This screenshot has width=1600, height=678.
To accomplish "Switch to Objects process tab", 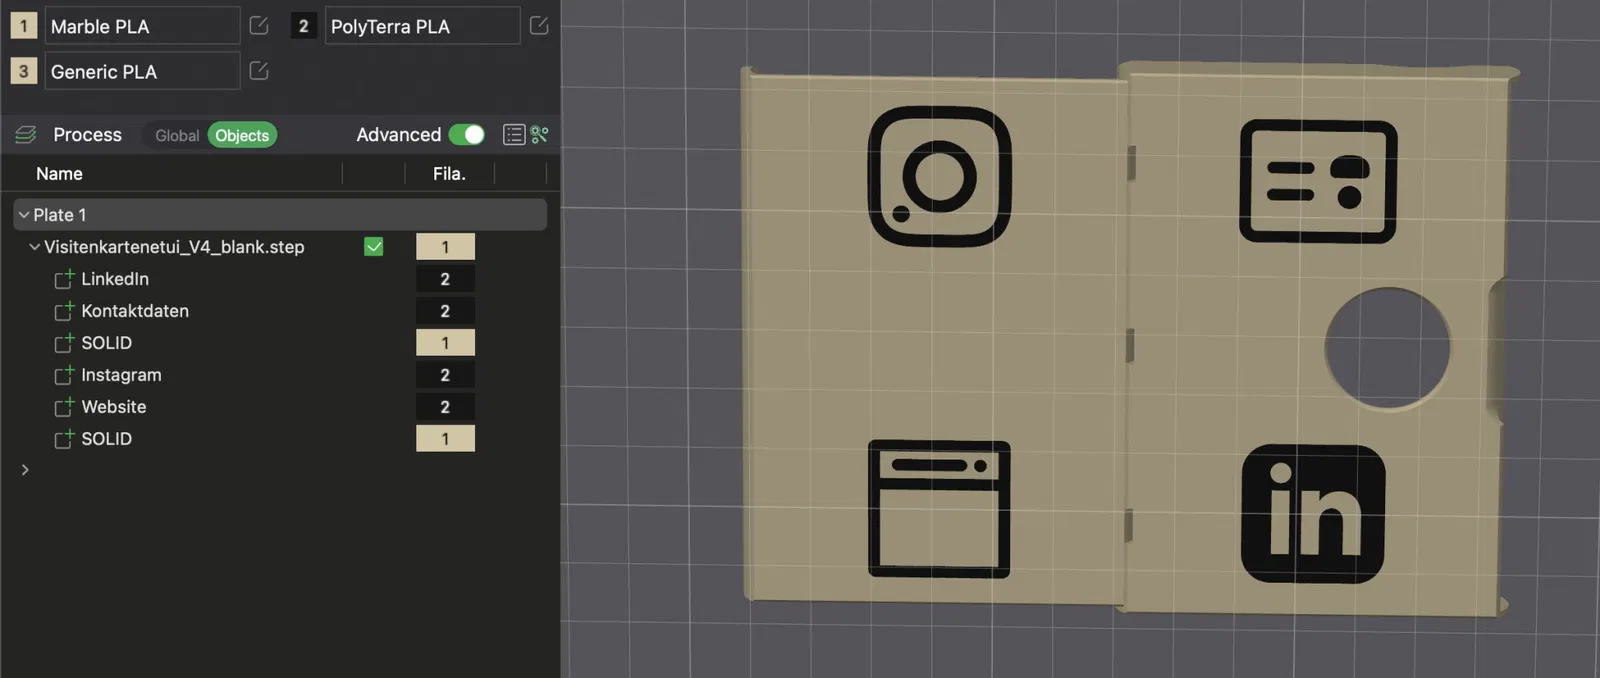I will point(242,135).
